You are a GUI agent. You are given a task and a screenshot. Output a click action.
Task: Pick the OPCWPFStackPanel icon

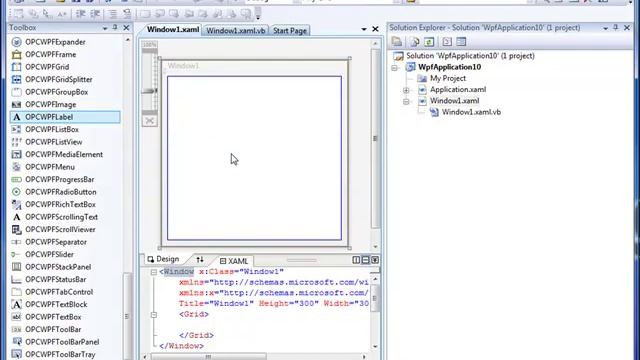[x=16, y=267]
